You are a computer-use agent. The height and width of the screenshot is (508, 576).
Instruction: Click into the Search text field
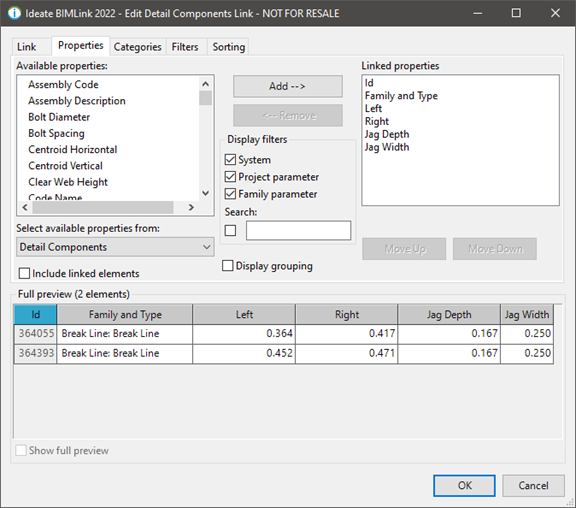[x=298, y=231]
